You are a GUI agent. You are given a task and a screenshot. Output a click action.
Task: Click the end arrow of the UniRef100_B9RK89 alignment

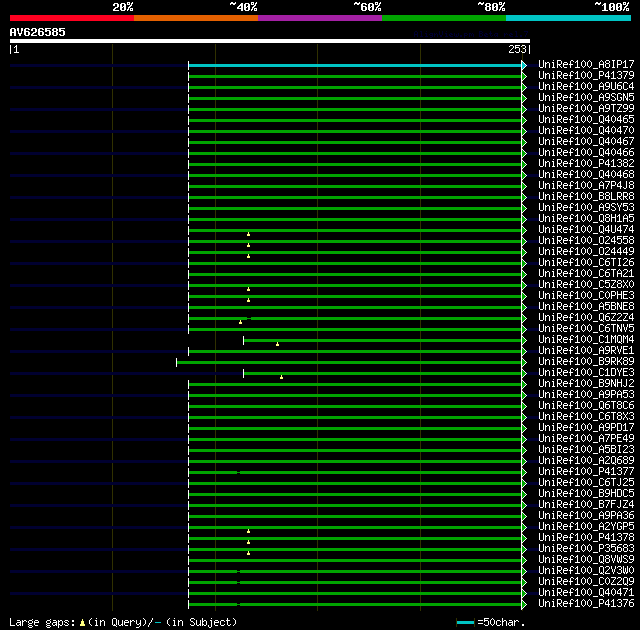click(524, 362)
